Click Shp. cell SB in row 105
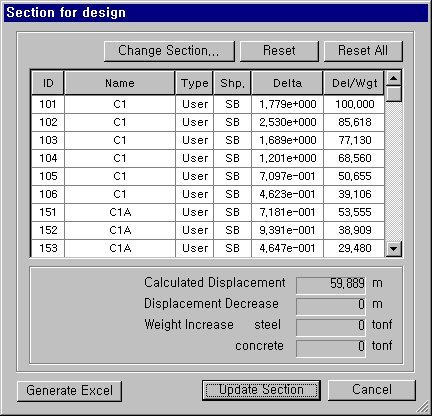 tap(232, 176)
